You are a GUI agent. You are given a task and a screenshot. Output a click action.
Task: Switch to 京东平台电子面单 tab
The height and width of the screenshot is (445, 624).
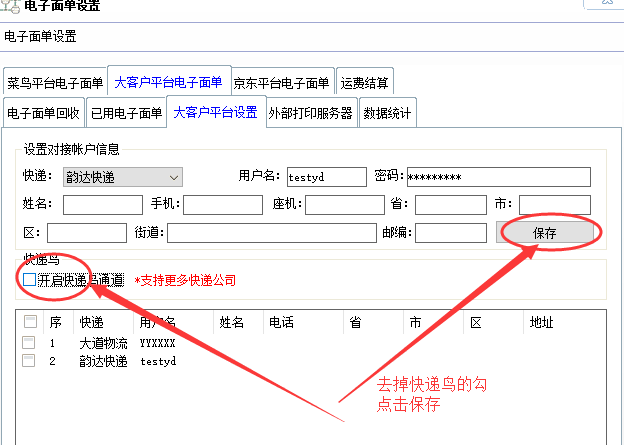[x=281, y=83]
